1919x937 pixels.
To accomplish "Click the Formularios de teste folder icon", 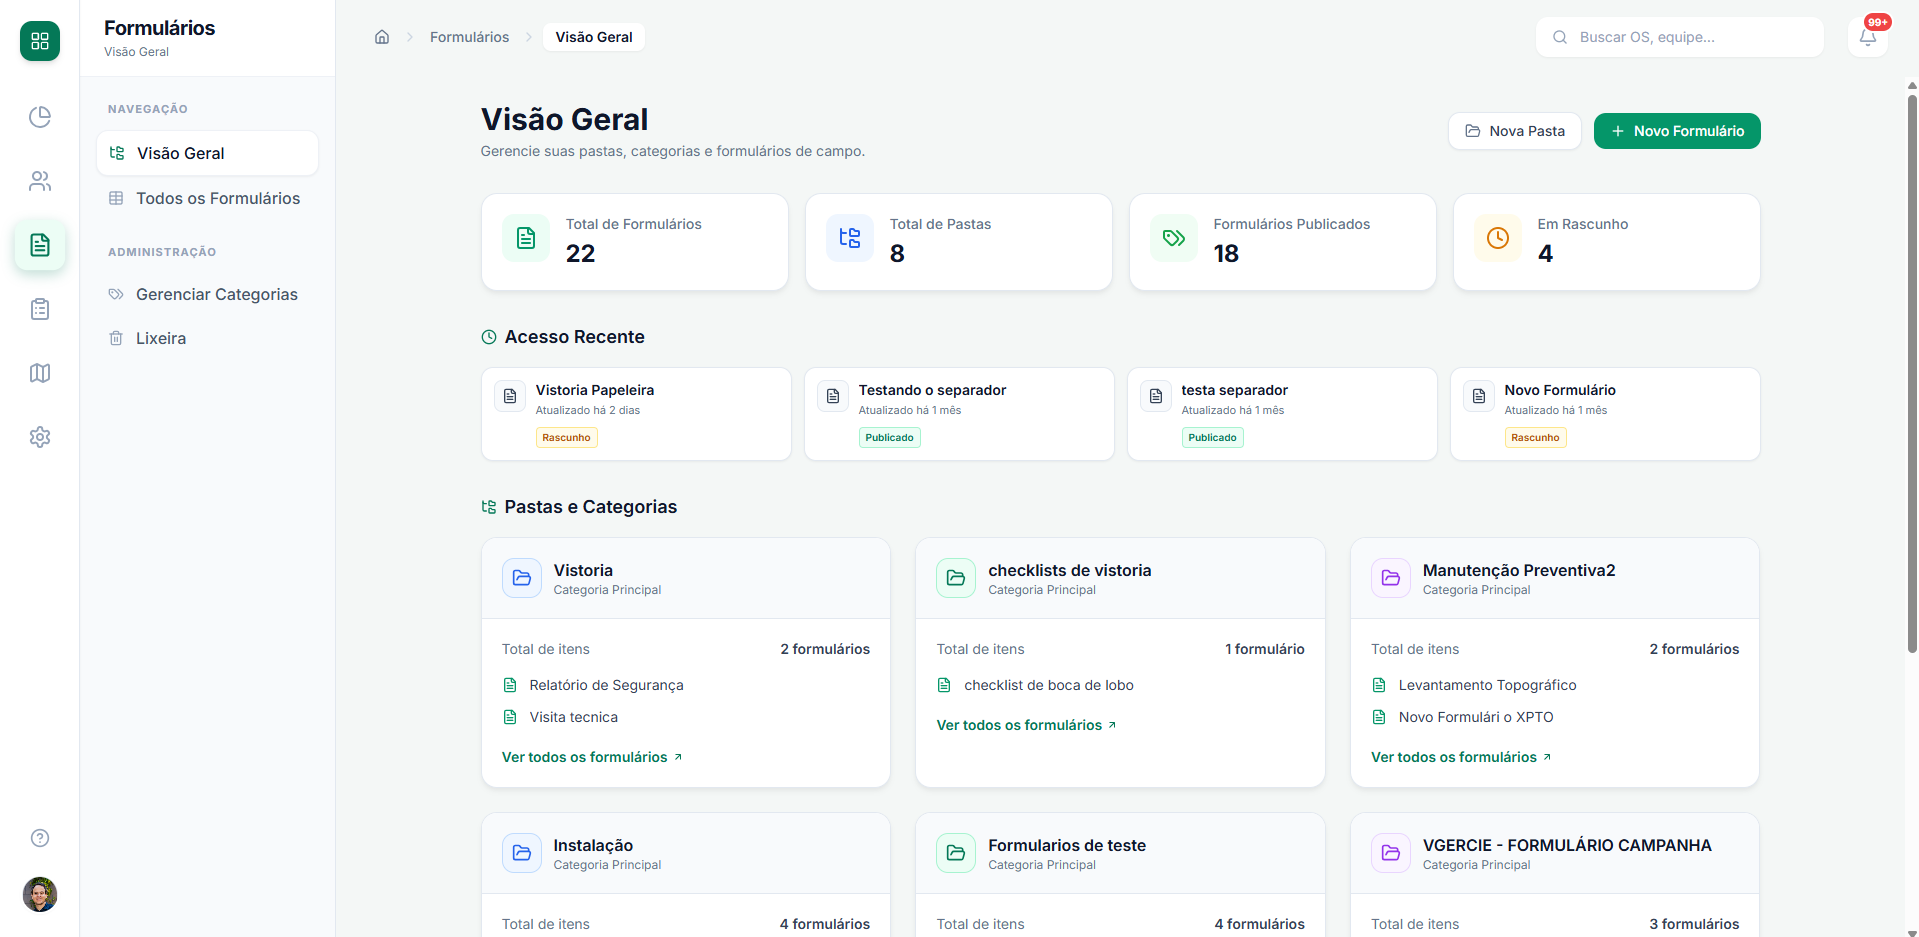I will (956, 853).
